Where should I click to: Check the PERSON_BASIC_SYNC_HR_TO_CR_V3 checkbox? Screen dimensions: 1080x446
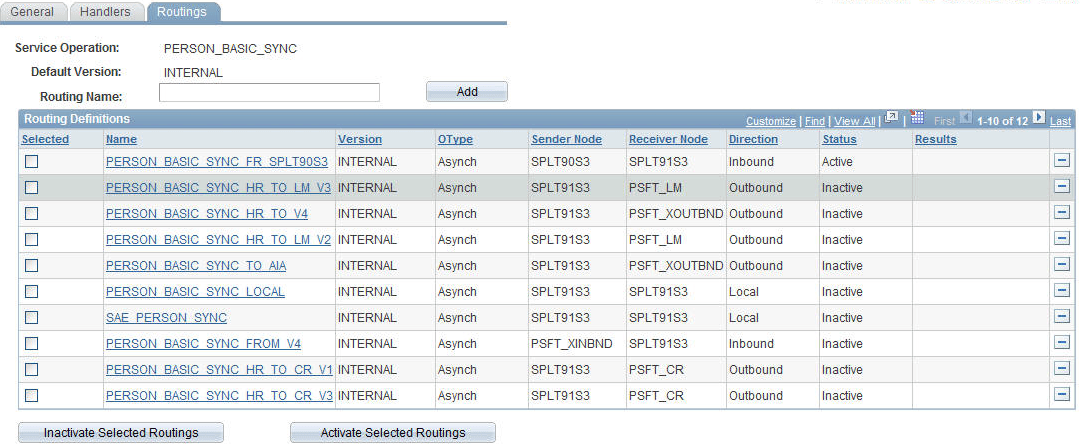[x=32, y=396]
